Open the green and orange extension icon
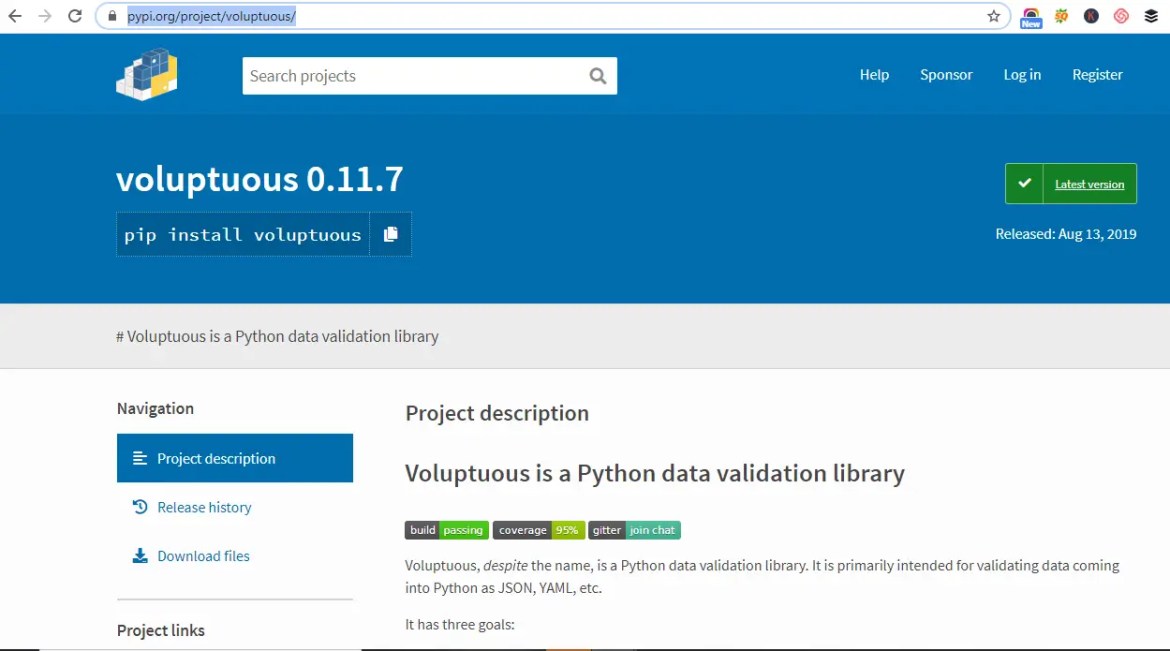 point(1061,16)
